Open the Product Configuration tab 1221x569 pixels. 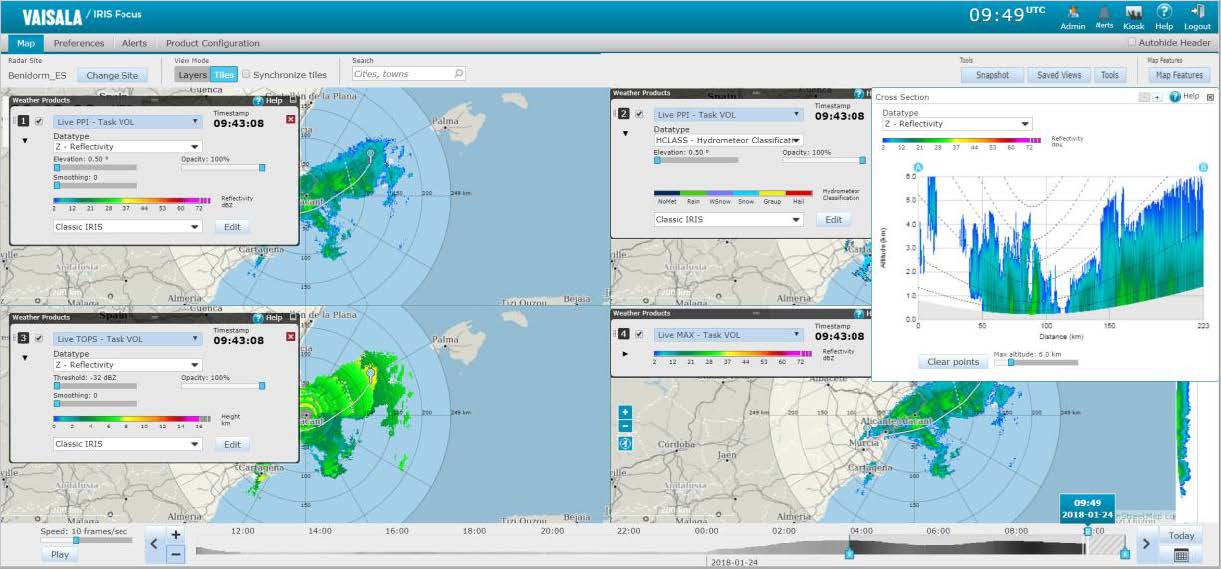[x=212, y=43]
